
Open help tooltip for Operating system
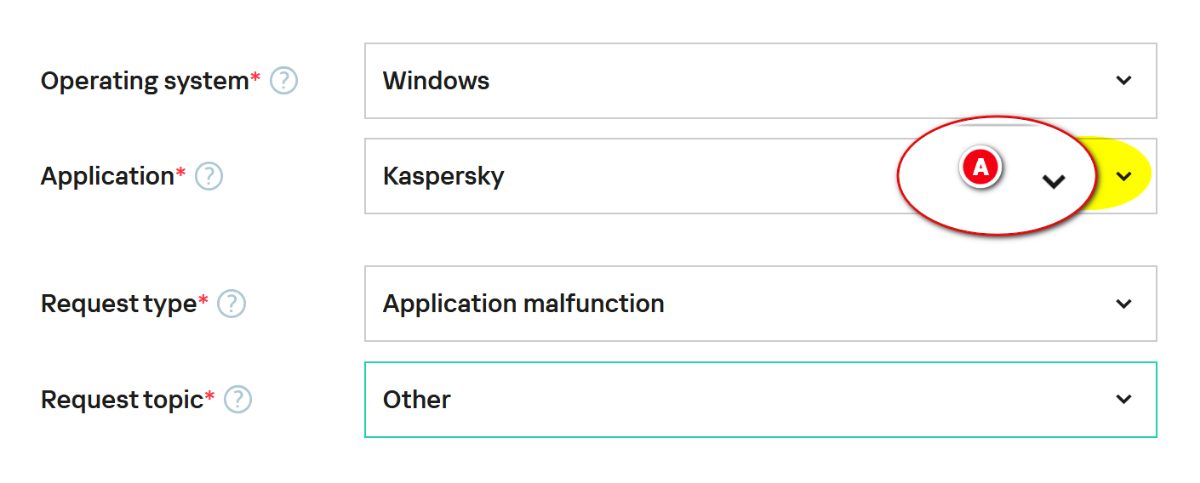284,81
